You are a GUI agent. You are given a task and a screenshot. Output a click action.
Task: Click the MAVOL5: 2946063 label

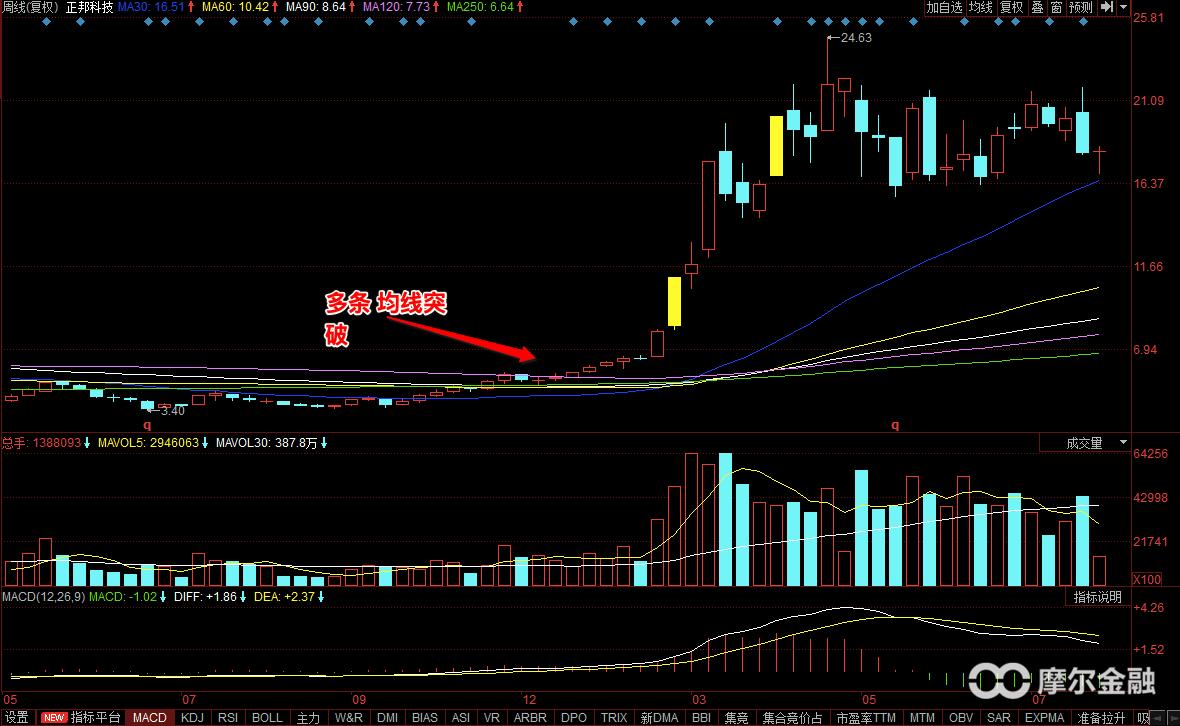pos(148,443)
